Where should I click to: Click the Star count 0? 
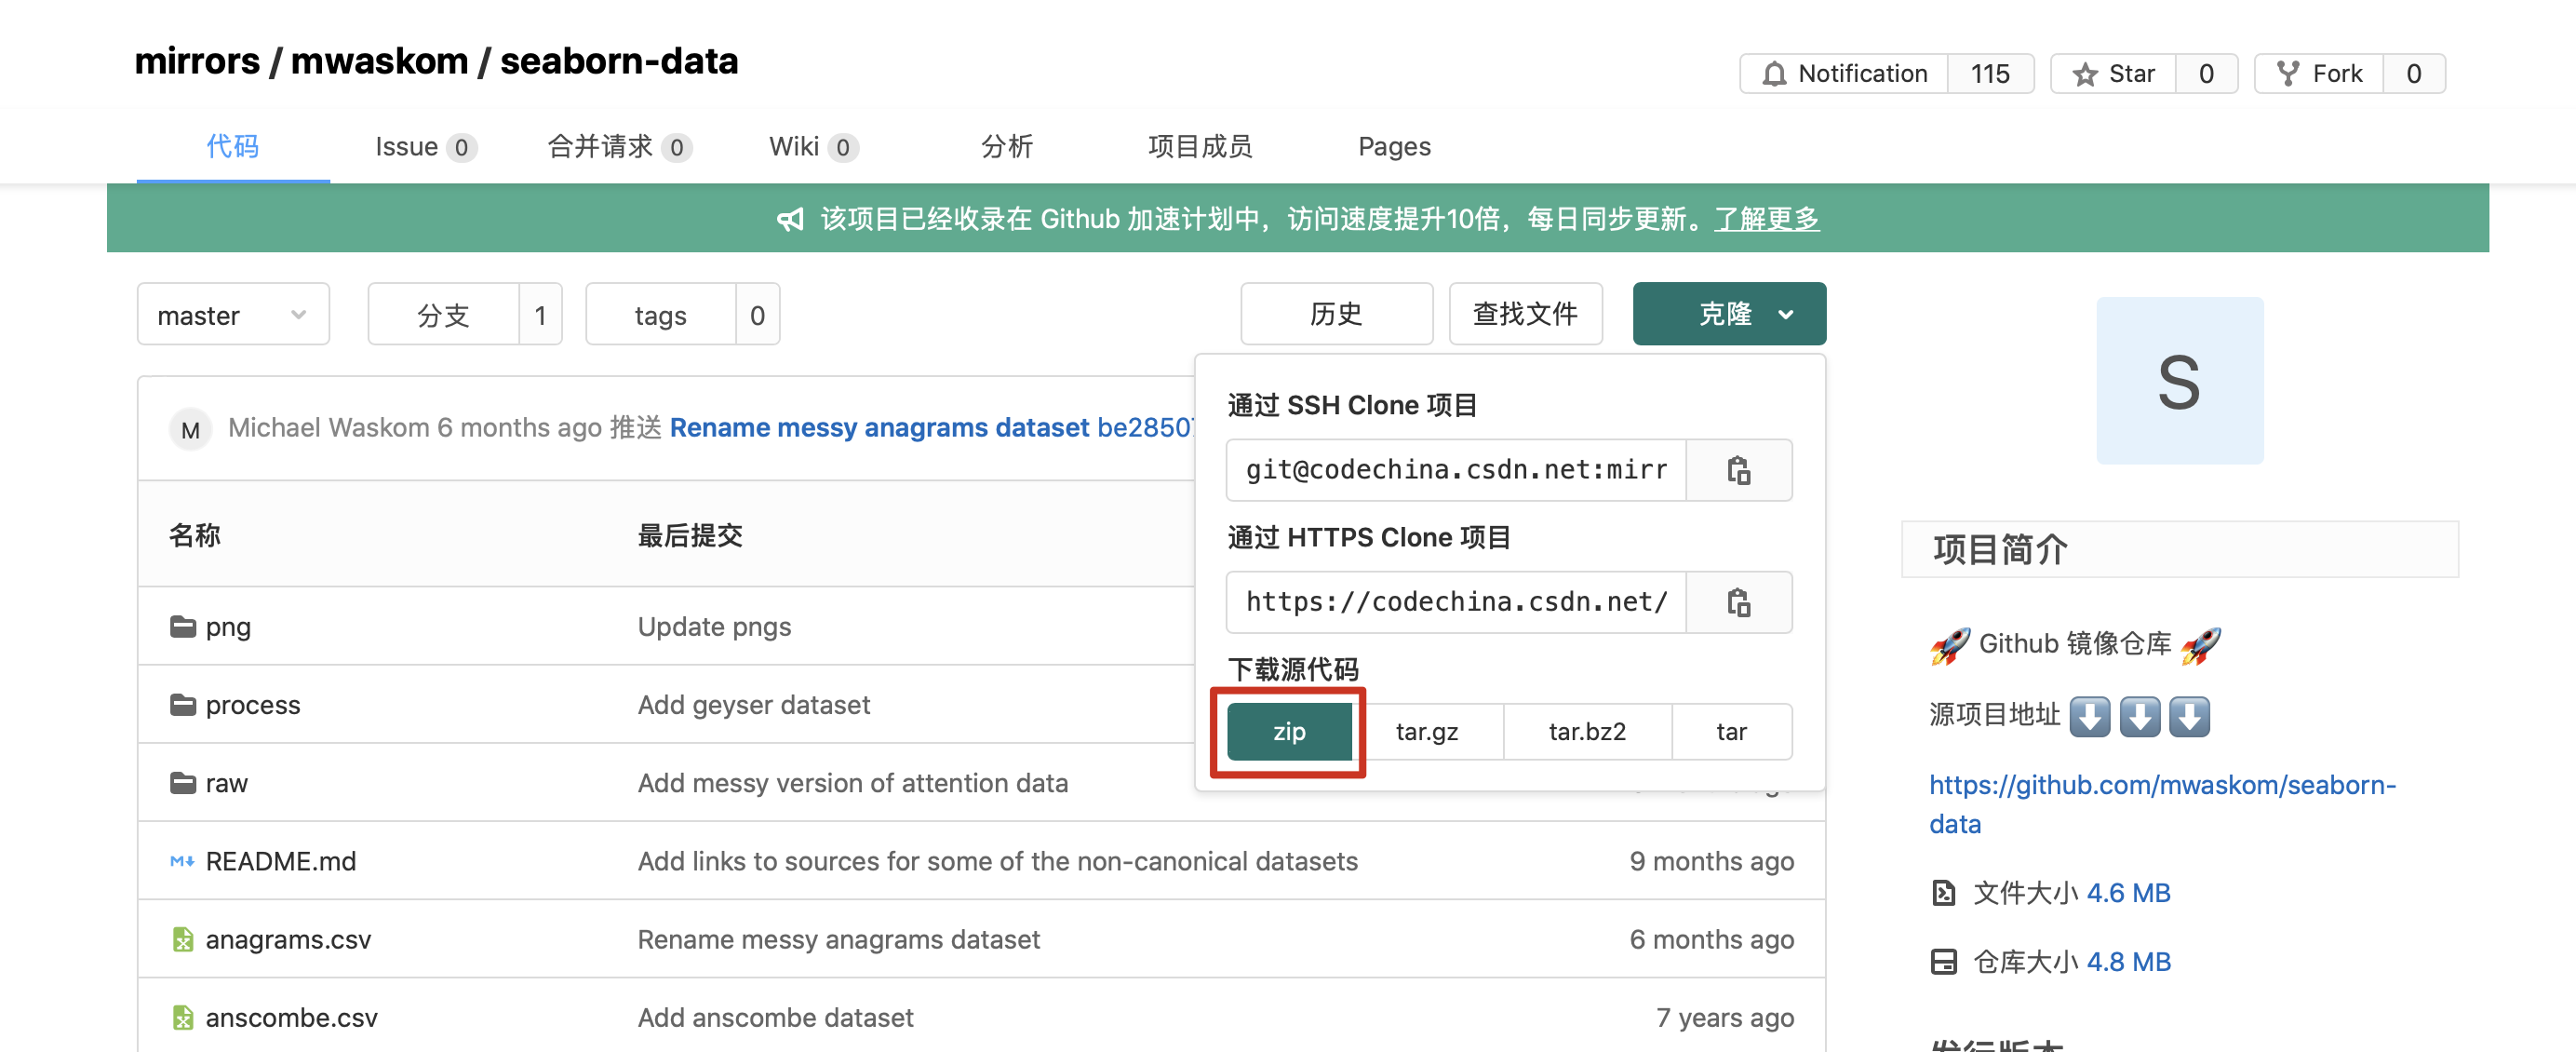pyautogui.click(x=2206, y=74)
